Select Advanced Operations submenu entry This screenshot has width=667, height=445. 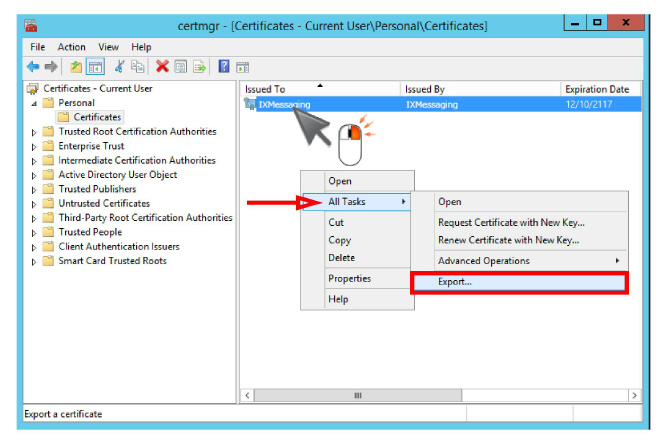(x=483, y=261)
